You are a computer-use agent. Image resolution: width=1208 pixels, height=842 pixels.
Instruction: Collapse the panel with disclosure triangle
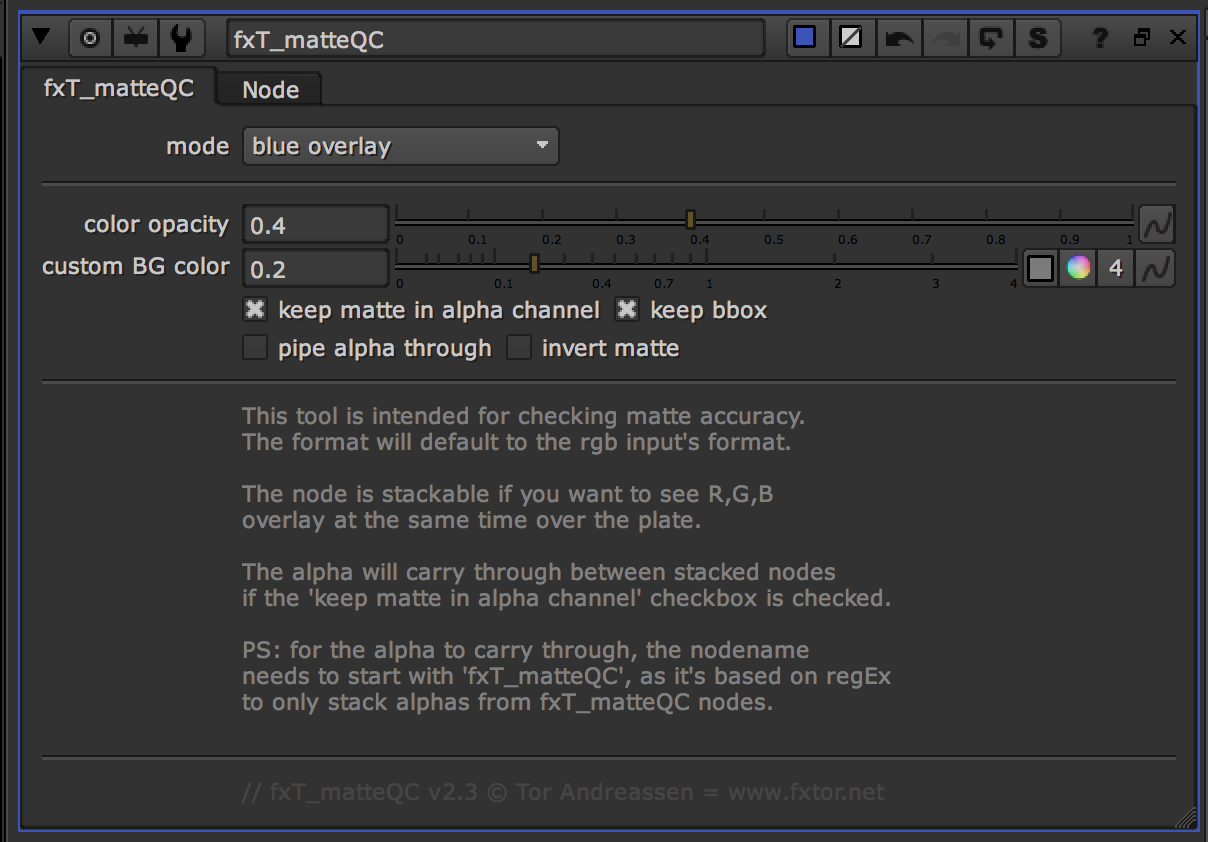point(41,38)
